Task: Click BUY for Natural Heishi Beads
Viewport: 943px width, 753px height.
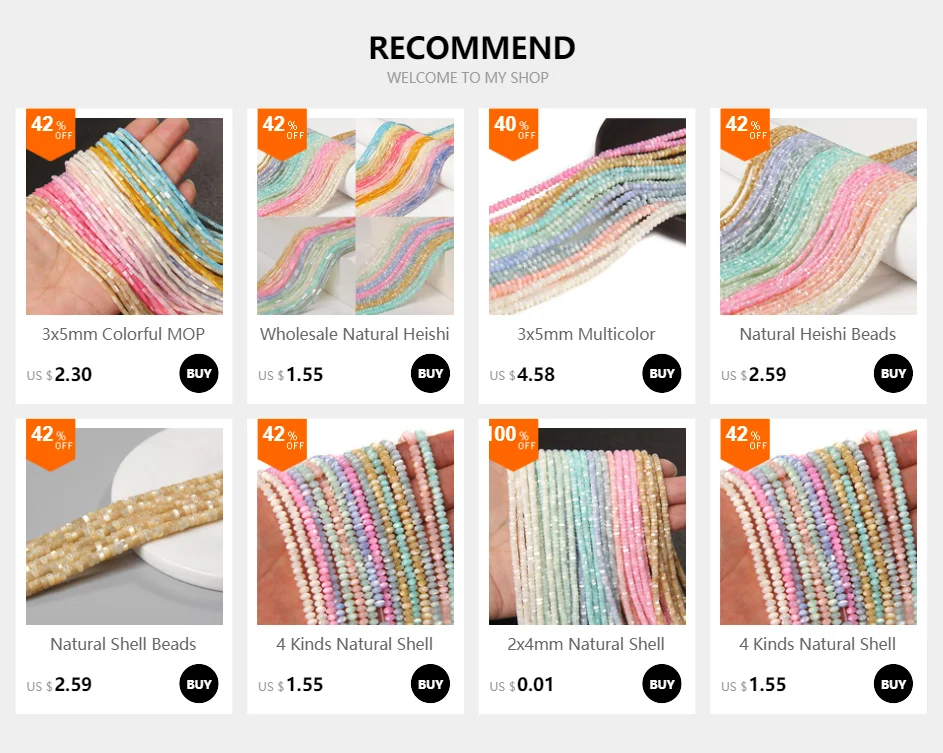Action: click(x=893, y=373)
